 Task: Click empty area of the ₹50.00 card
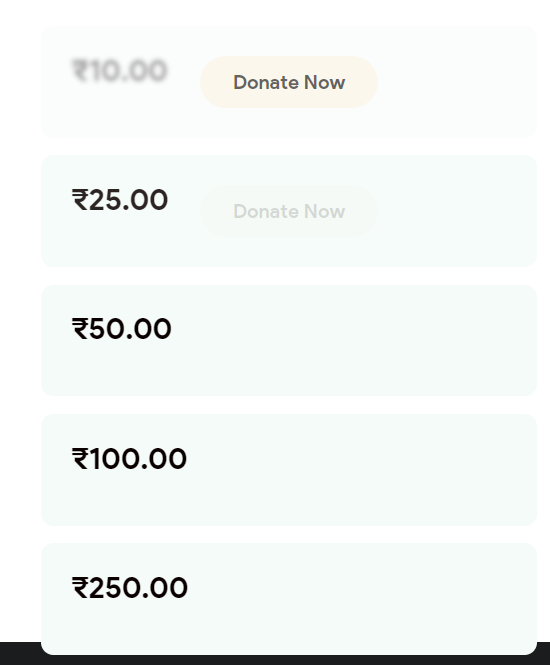coord(352,340)
